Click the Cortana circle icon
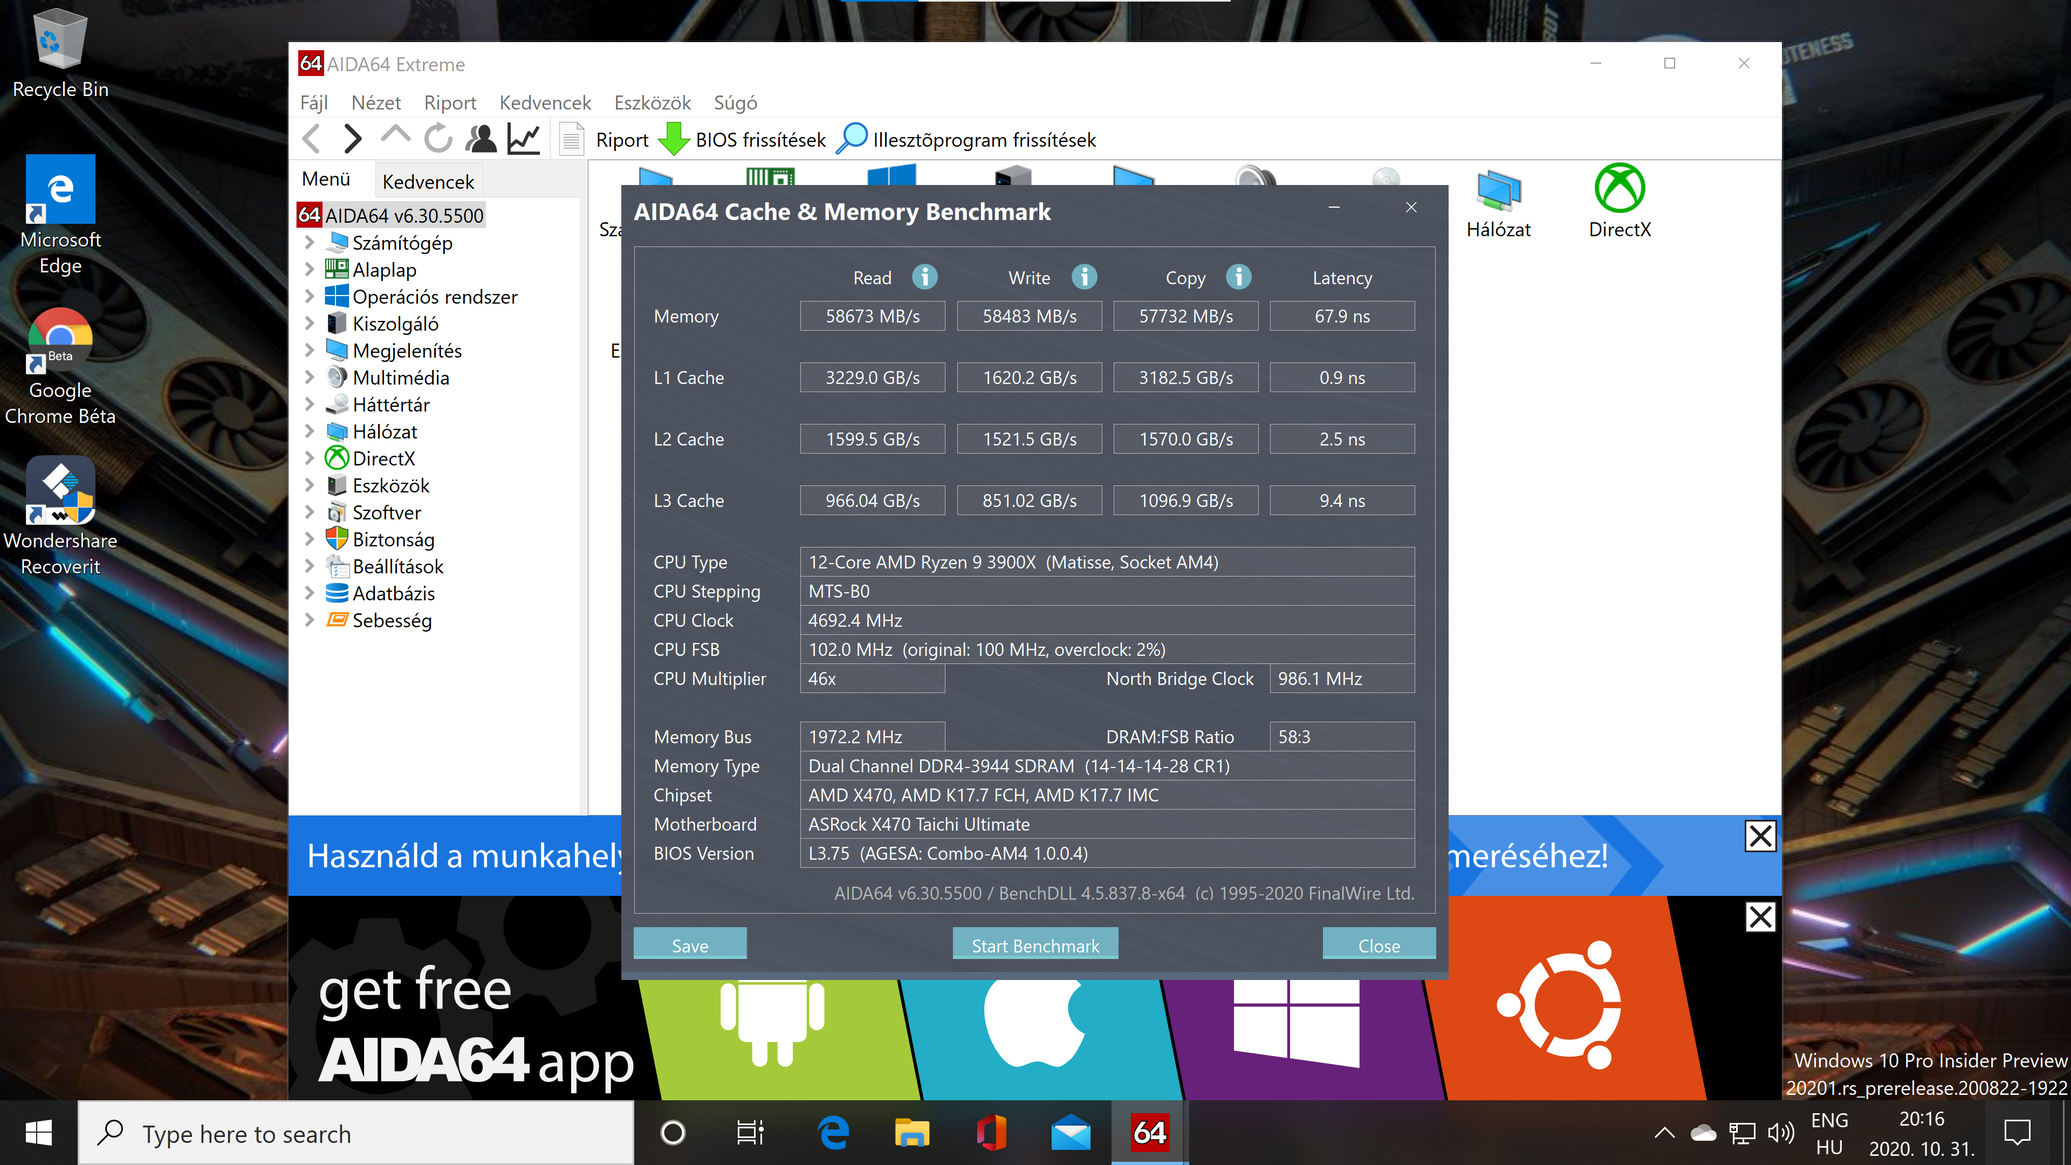Screen dimensions: 2071x1165 pos(673,1133)
